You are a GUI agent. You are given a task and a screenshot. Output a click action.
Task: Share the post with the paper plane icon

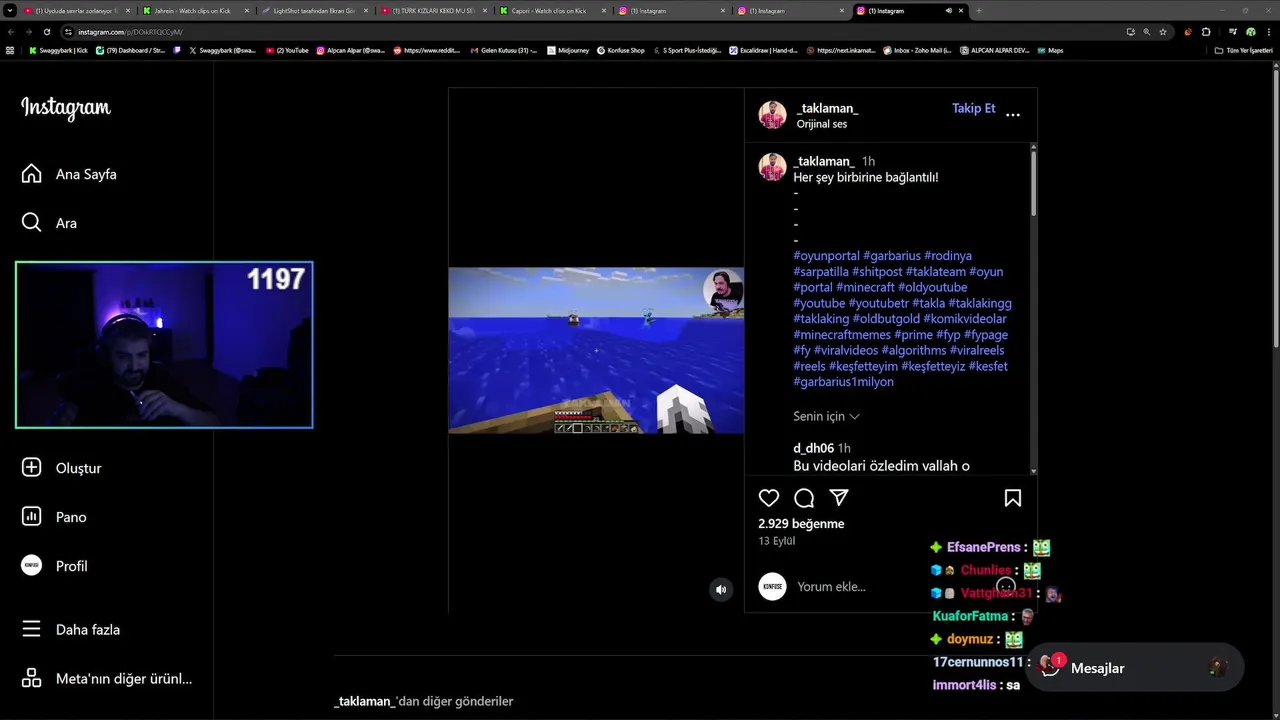(839, 498)
